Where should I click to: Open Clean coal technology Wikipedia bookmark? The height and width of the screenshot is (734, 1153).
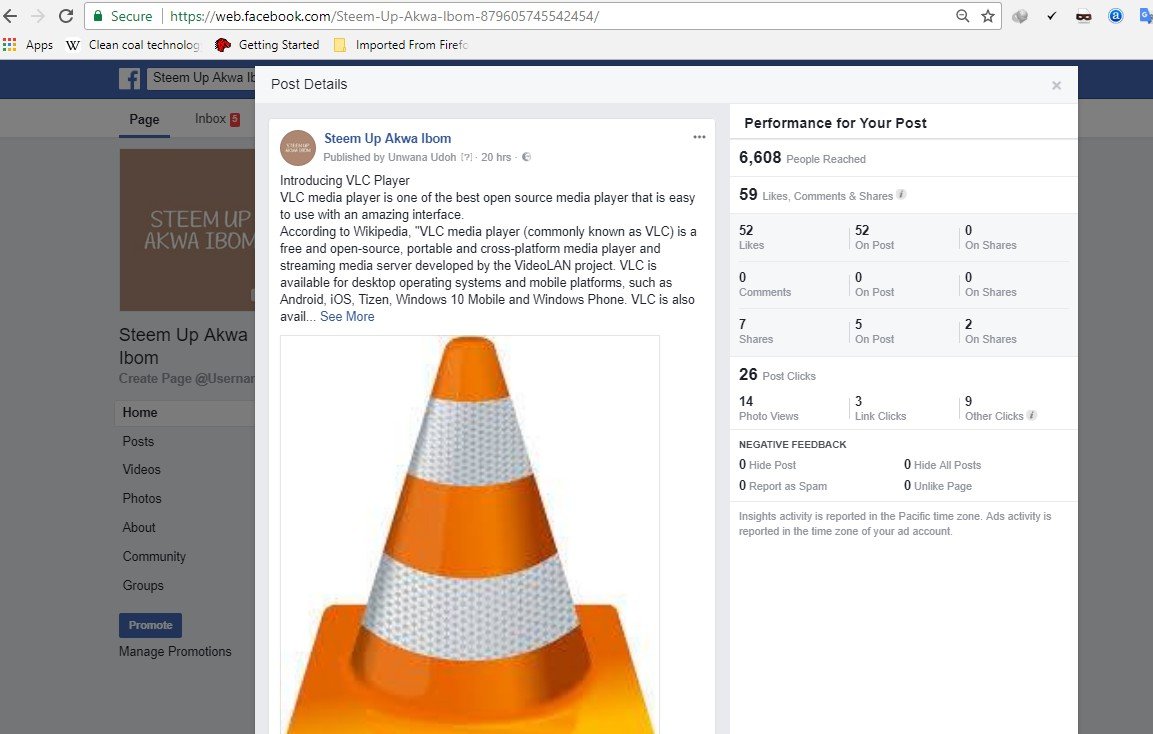[x=133, y=45]
